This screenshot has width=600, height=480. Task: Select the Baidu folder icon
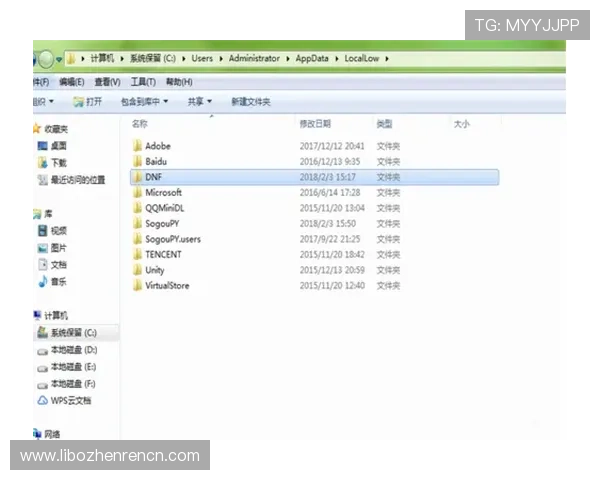tap(137, 161)
